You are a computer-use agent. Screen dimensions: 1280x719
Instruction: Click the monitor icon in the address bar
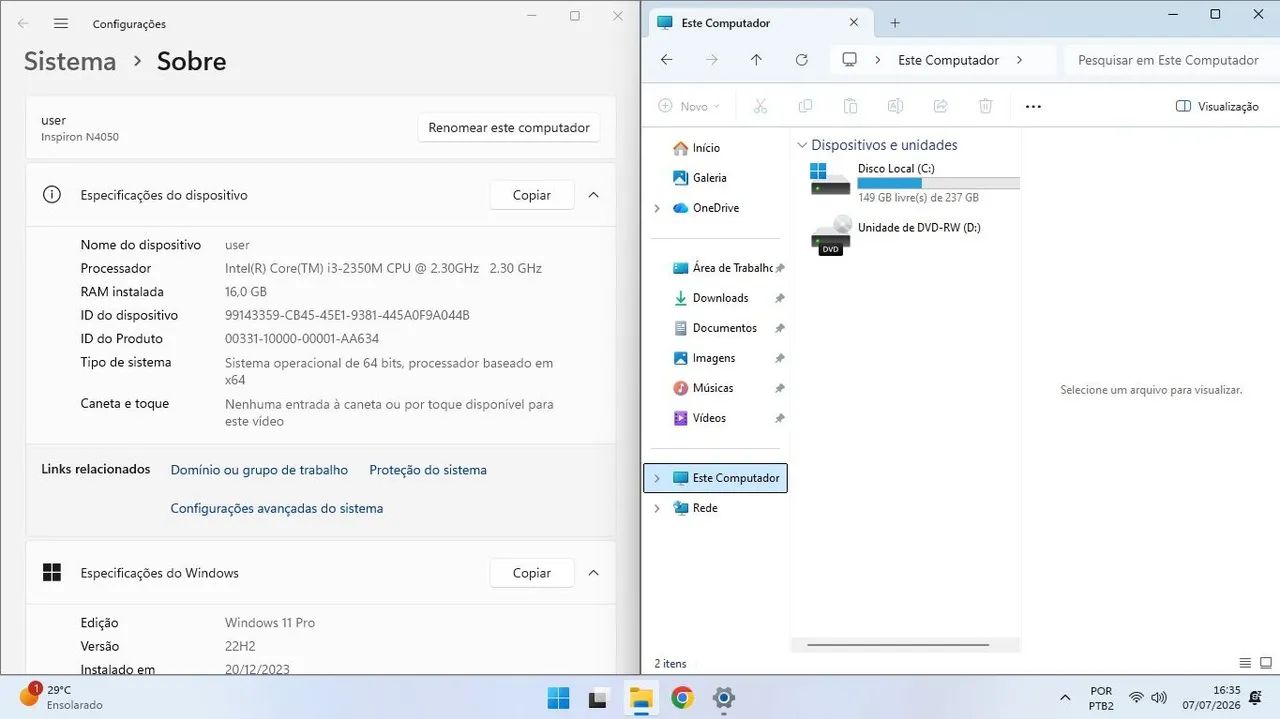pos(849,60)
